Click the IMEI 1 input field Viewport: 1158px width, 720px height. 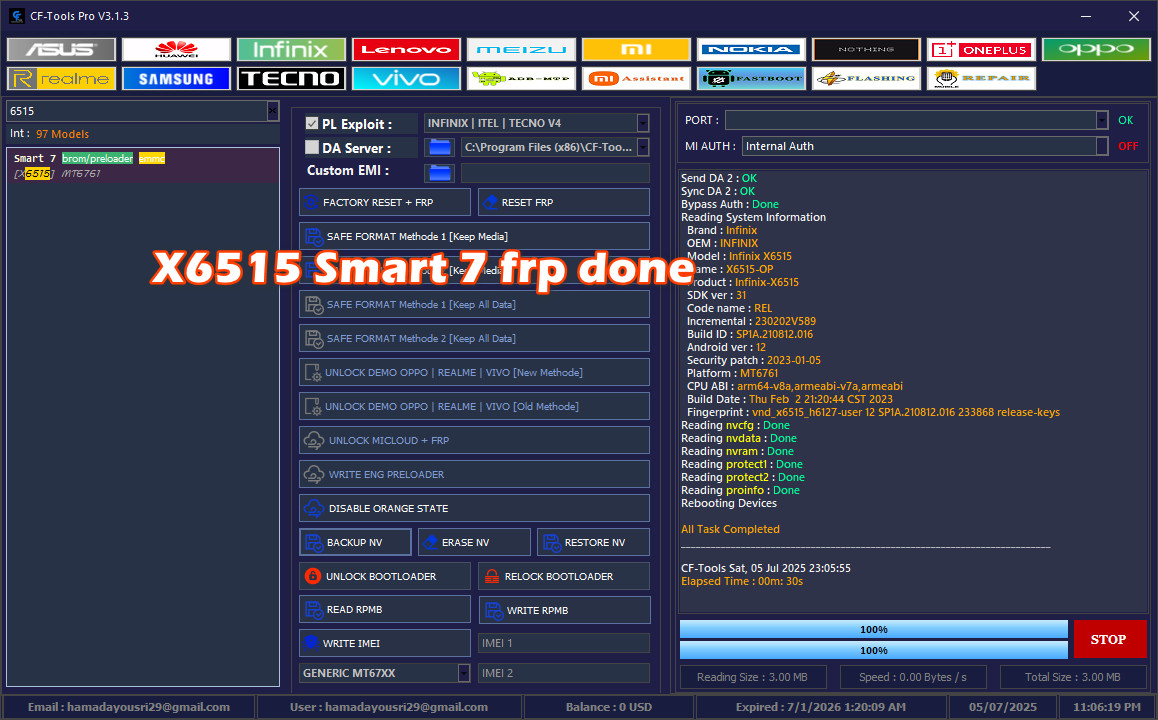tap(564, 643)
